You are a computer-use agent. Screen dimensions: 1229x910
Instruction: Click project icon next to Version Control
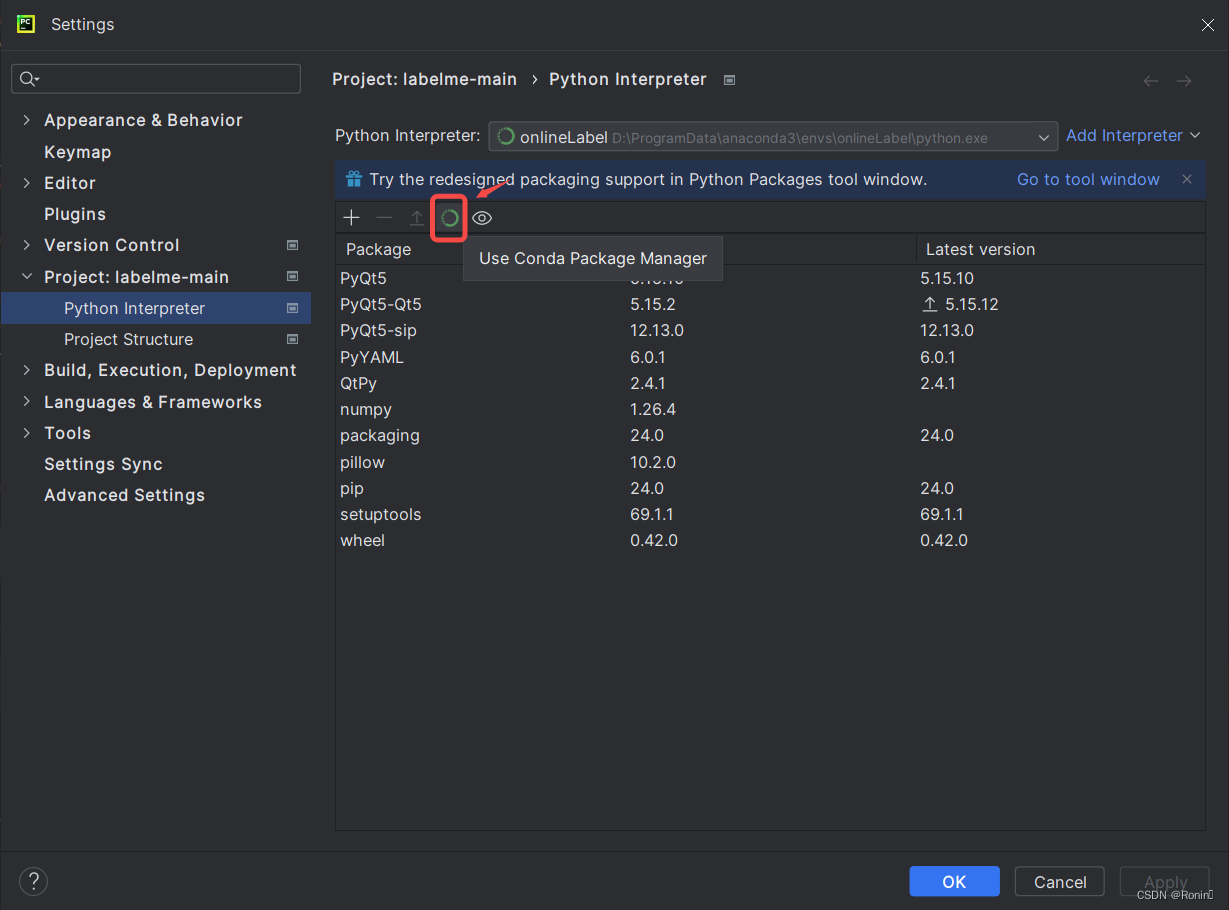[x=293, y=245]
